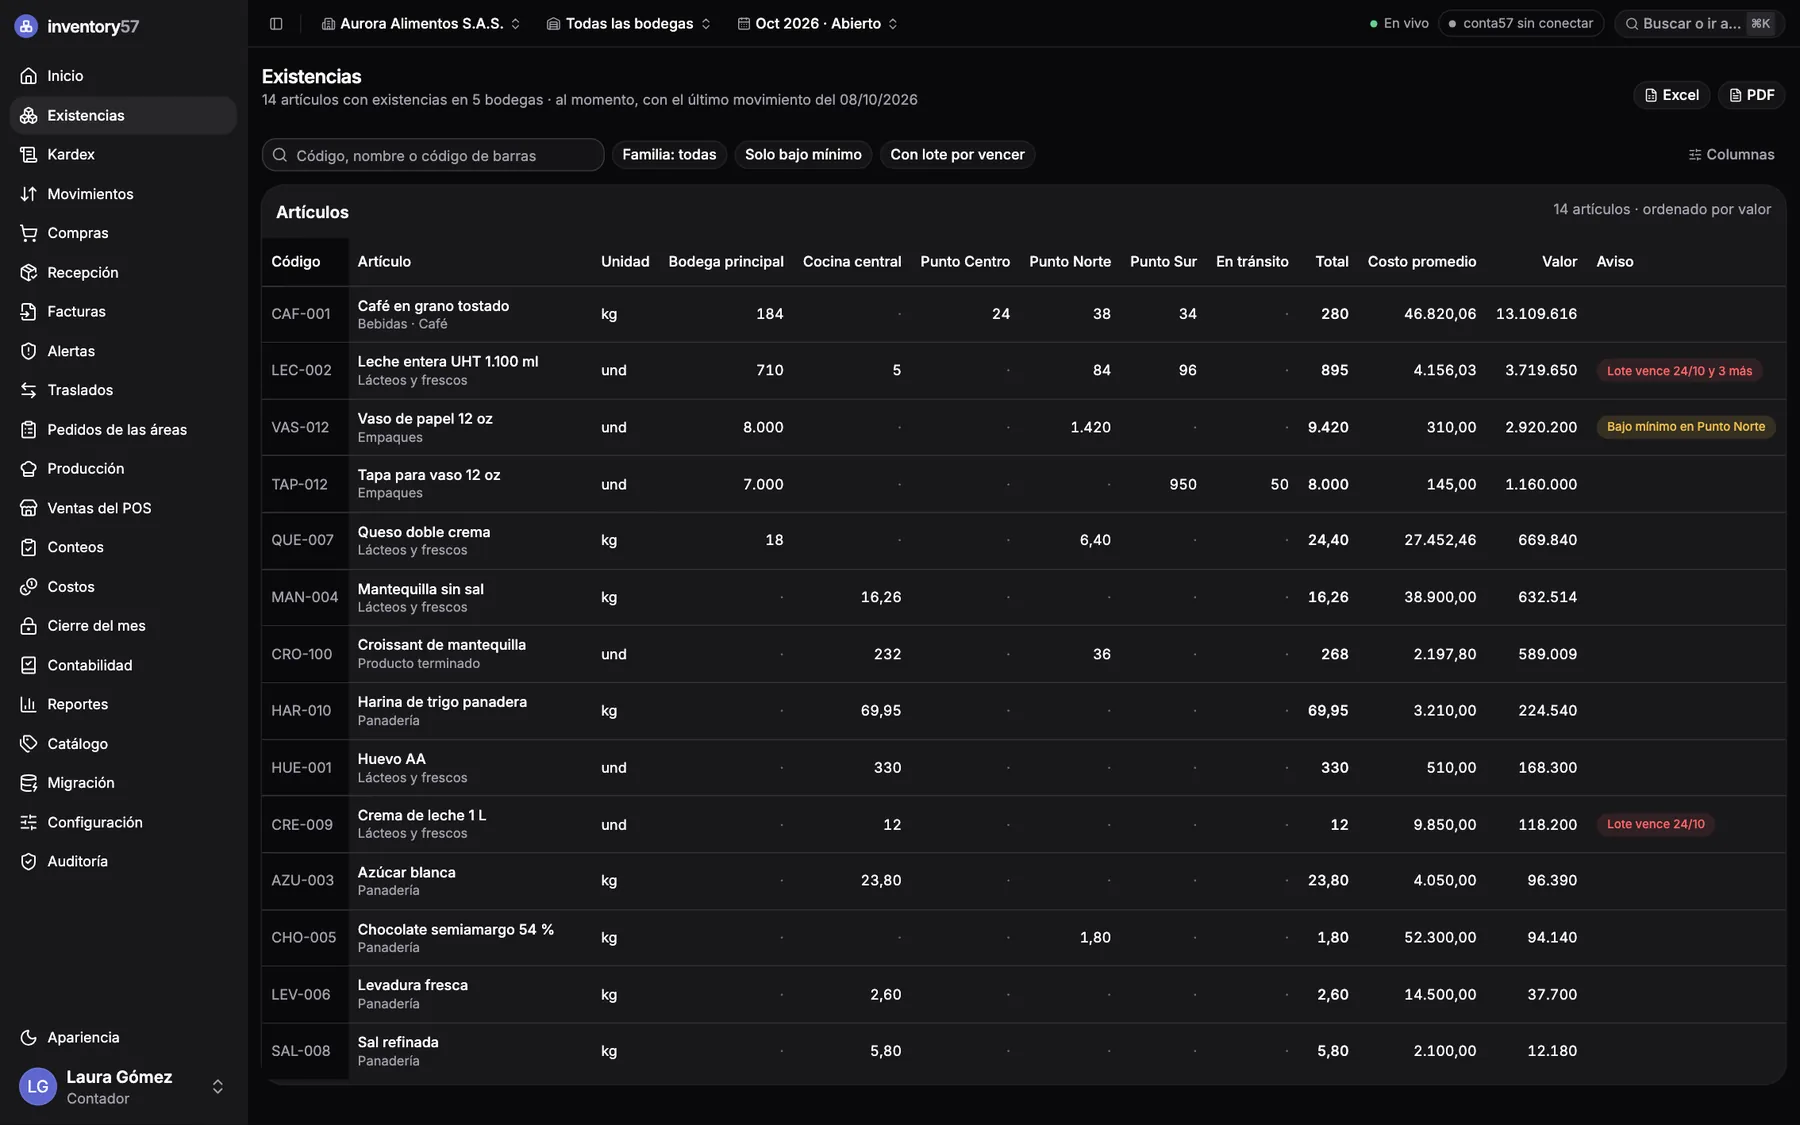
Task: Open the Familia: todas filter dropdown
Action: (669, 155)
